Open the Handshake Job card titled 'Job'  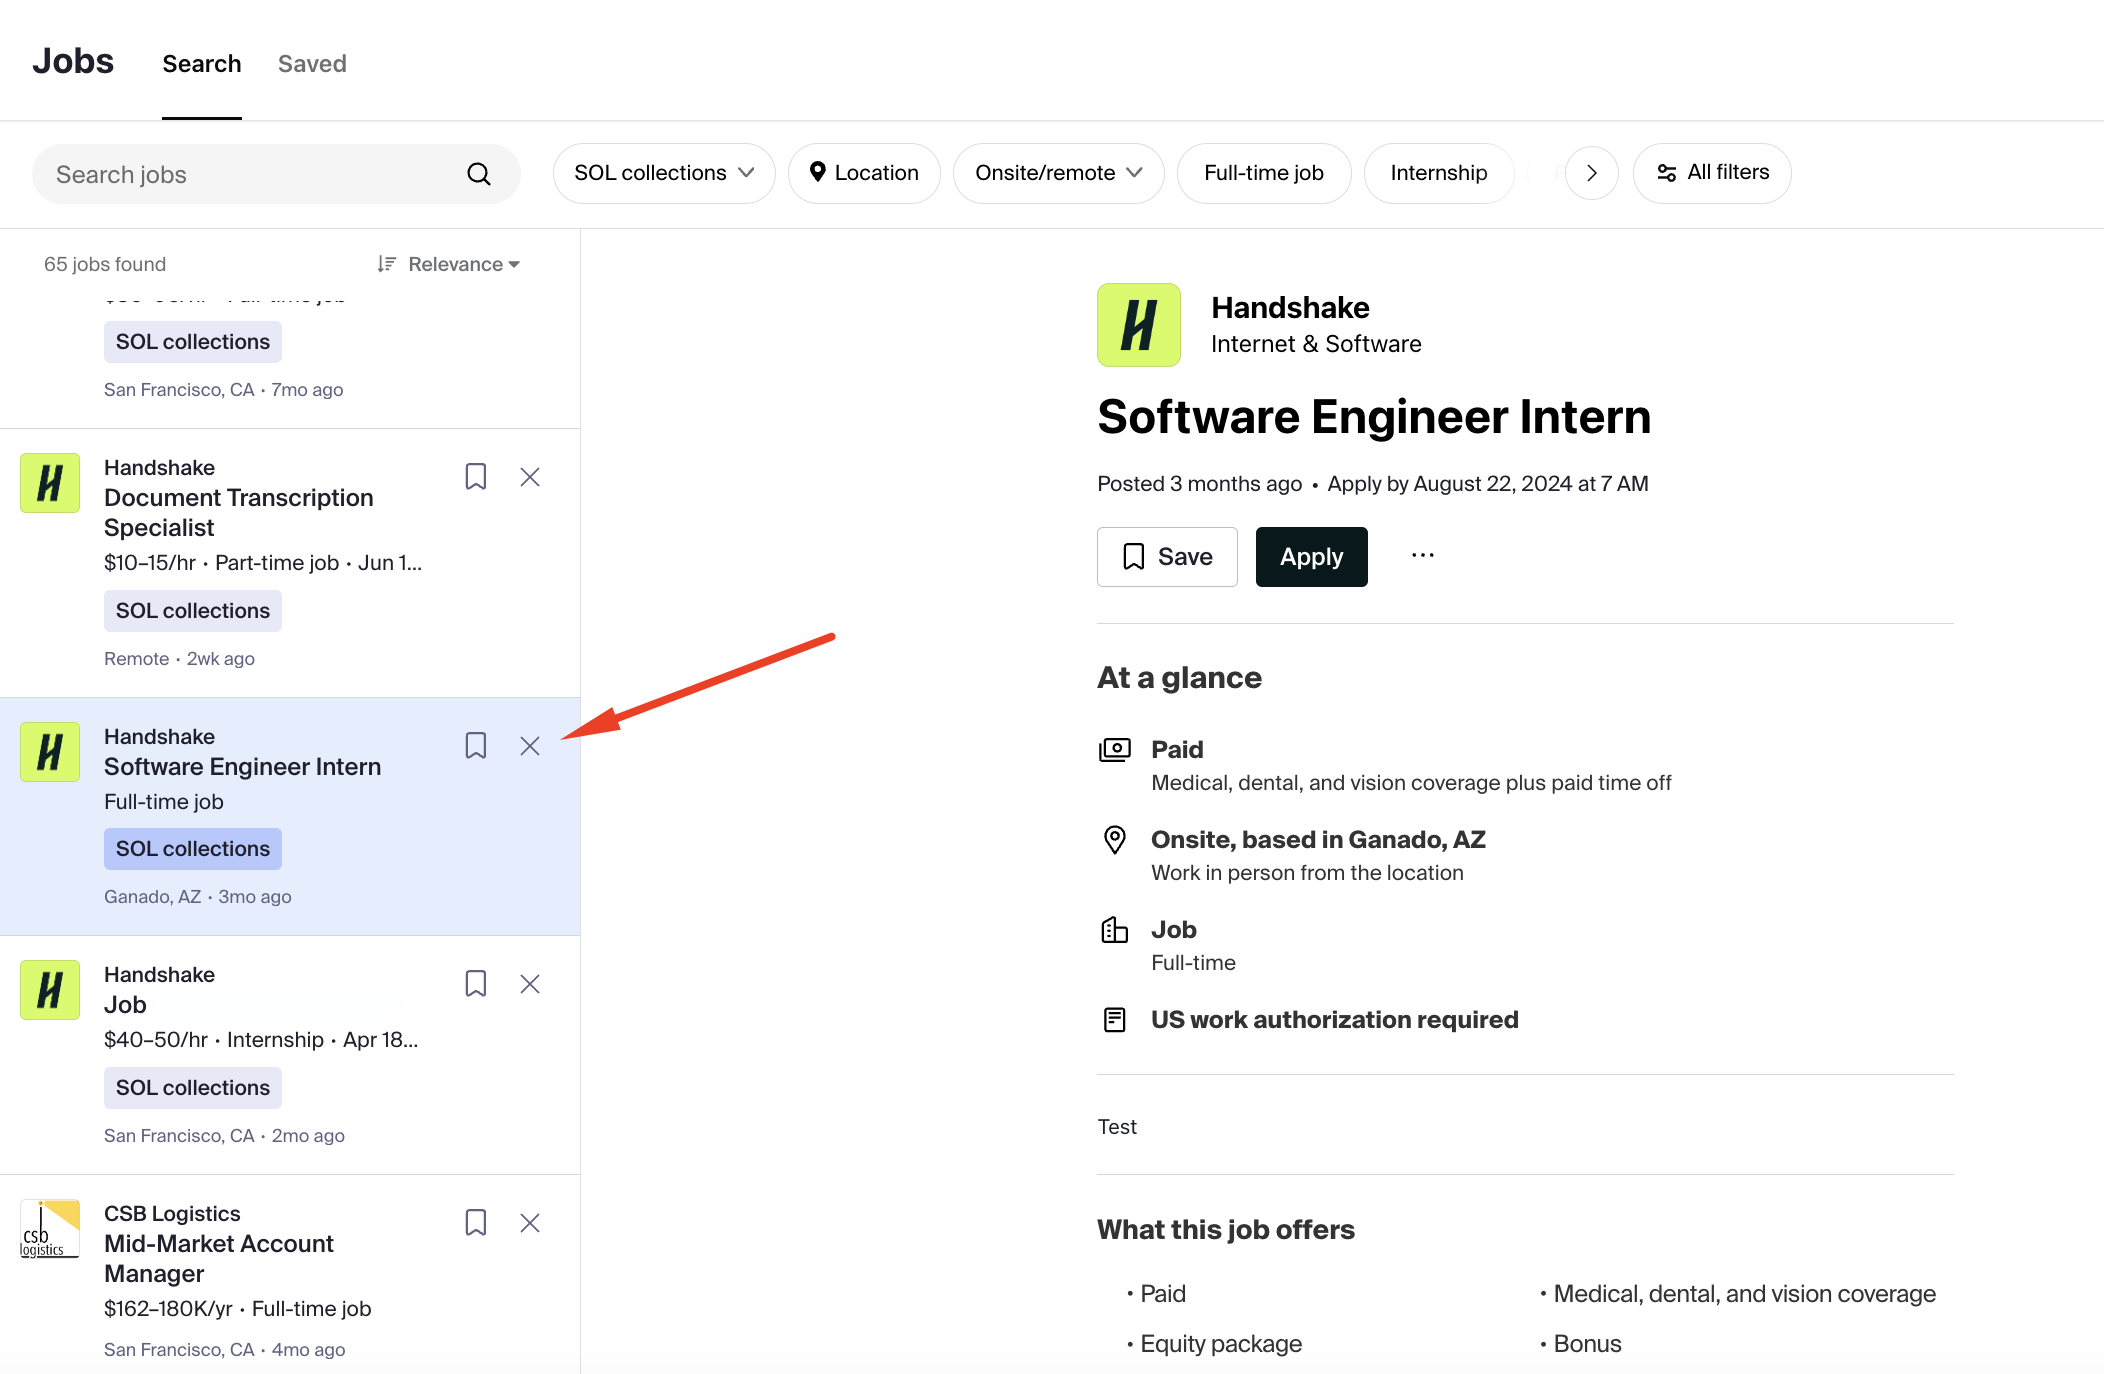coord(125,1005)
